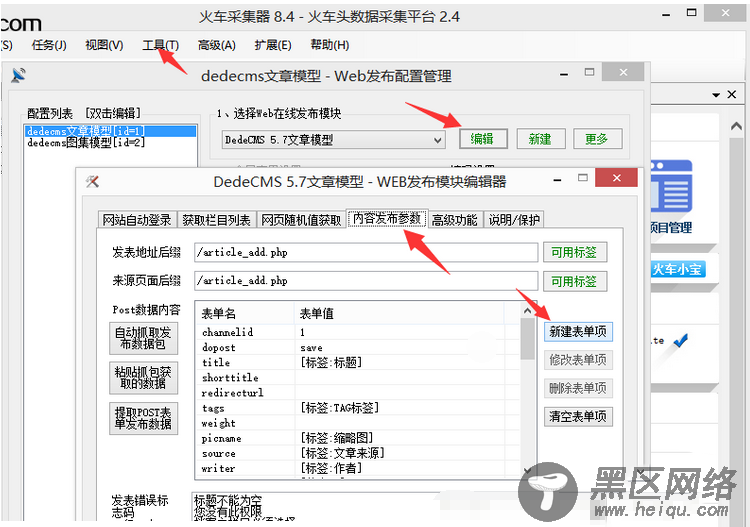Click the 来源页面后缀 input field
Viewport: 750px width, 527px height.
coord(366,281)
